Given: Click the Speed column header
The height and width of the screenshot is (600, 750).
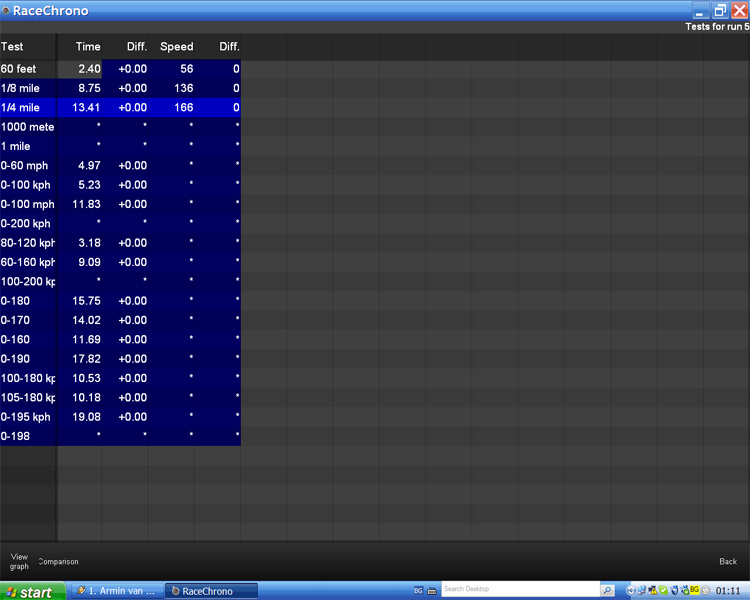Looking at the screenshot, I should (176, 47).
